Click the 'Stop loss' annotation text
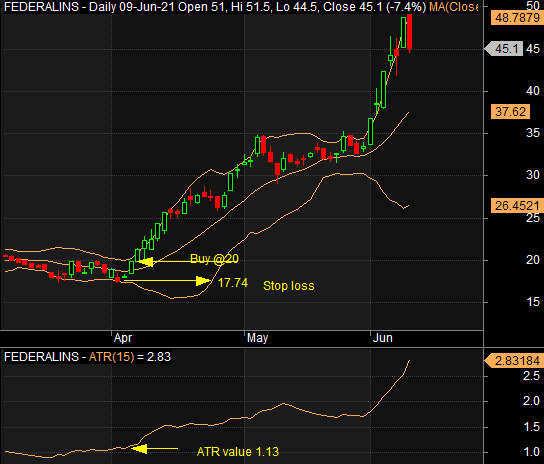The height and width of the screenshot is (464, 544). (289, 286)
